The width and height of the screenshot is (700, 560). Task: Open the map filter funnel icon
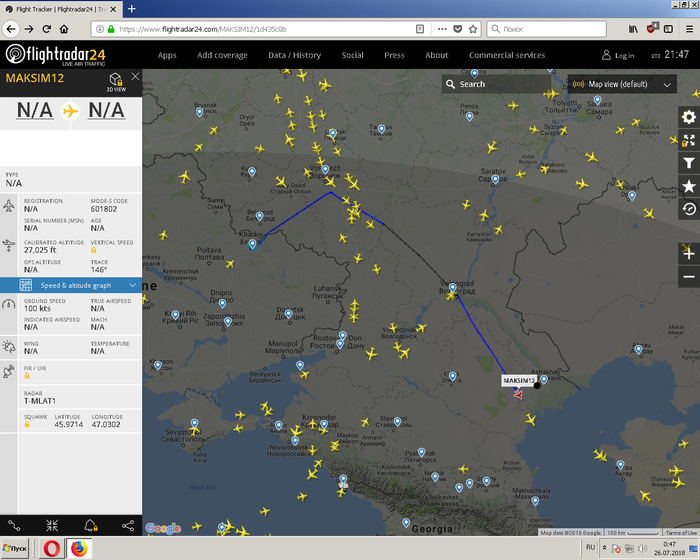point(689,163)
